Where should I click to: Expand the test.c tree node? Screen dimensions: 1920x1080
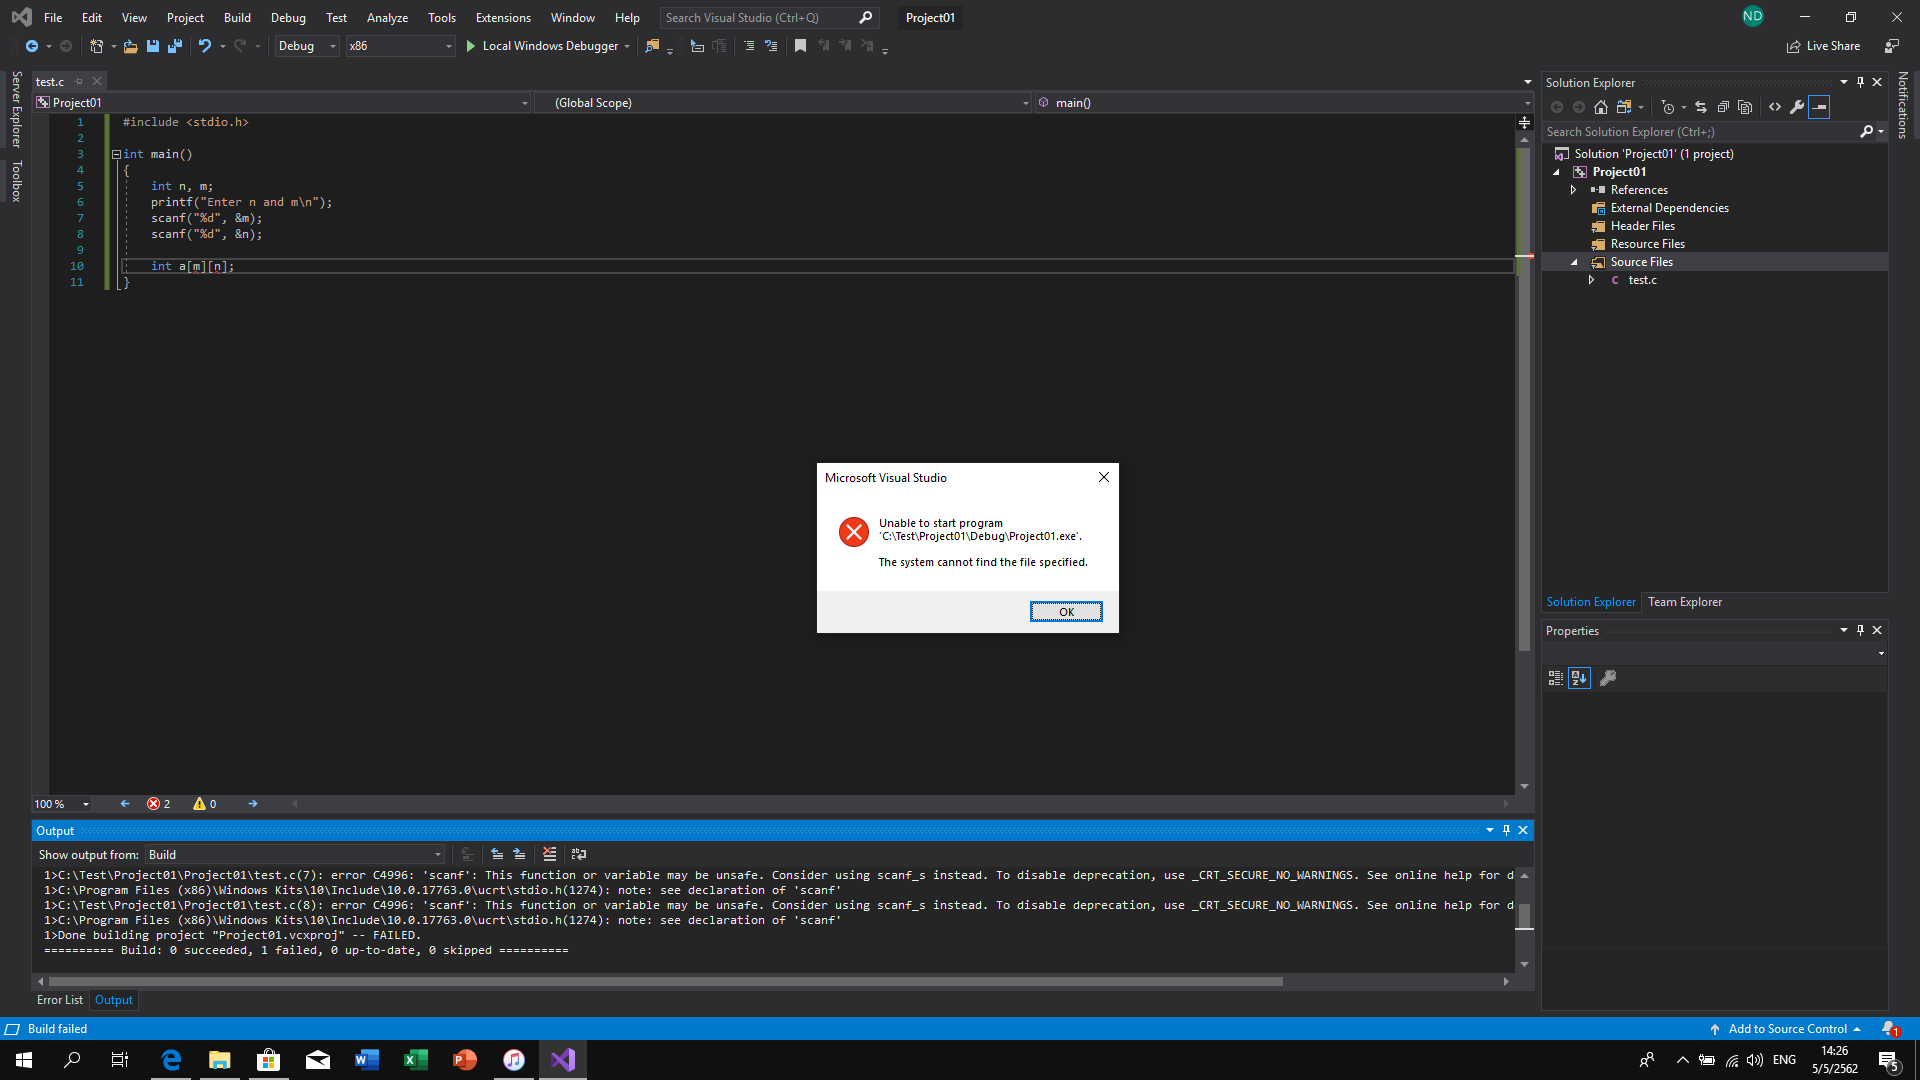tap(1591, 280)
